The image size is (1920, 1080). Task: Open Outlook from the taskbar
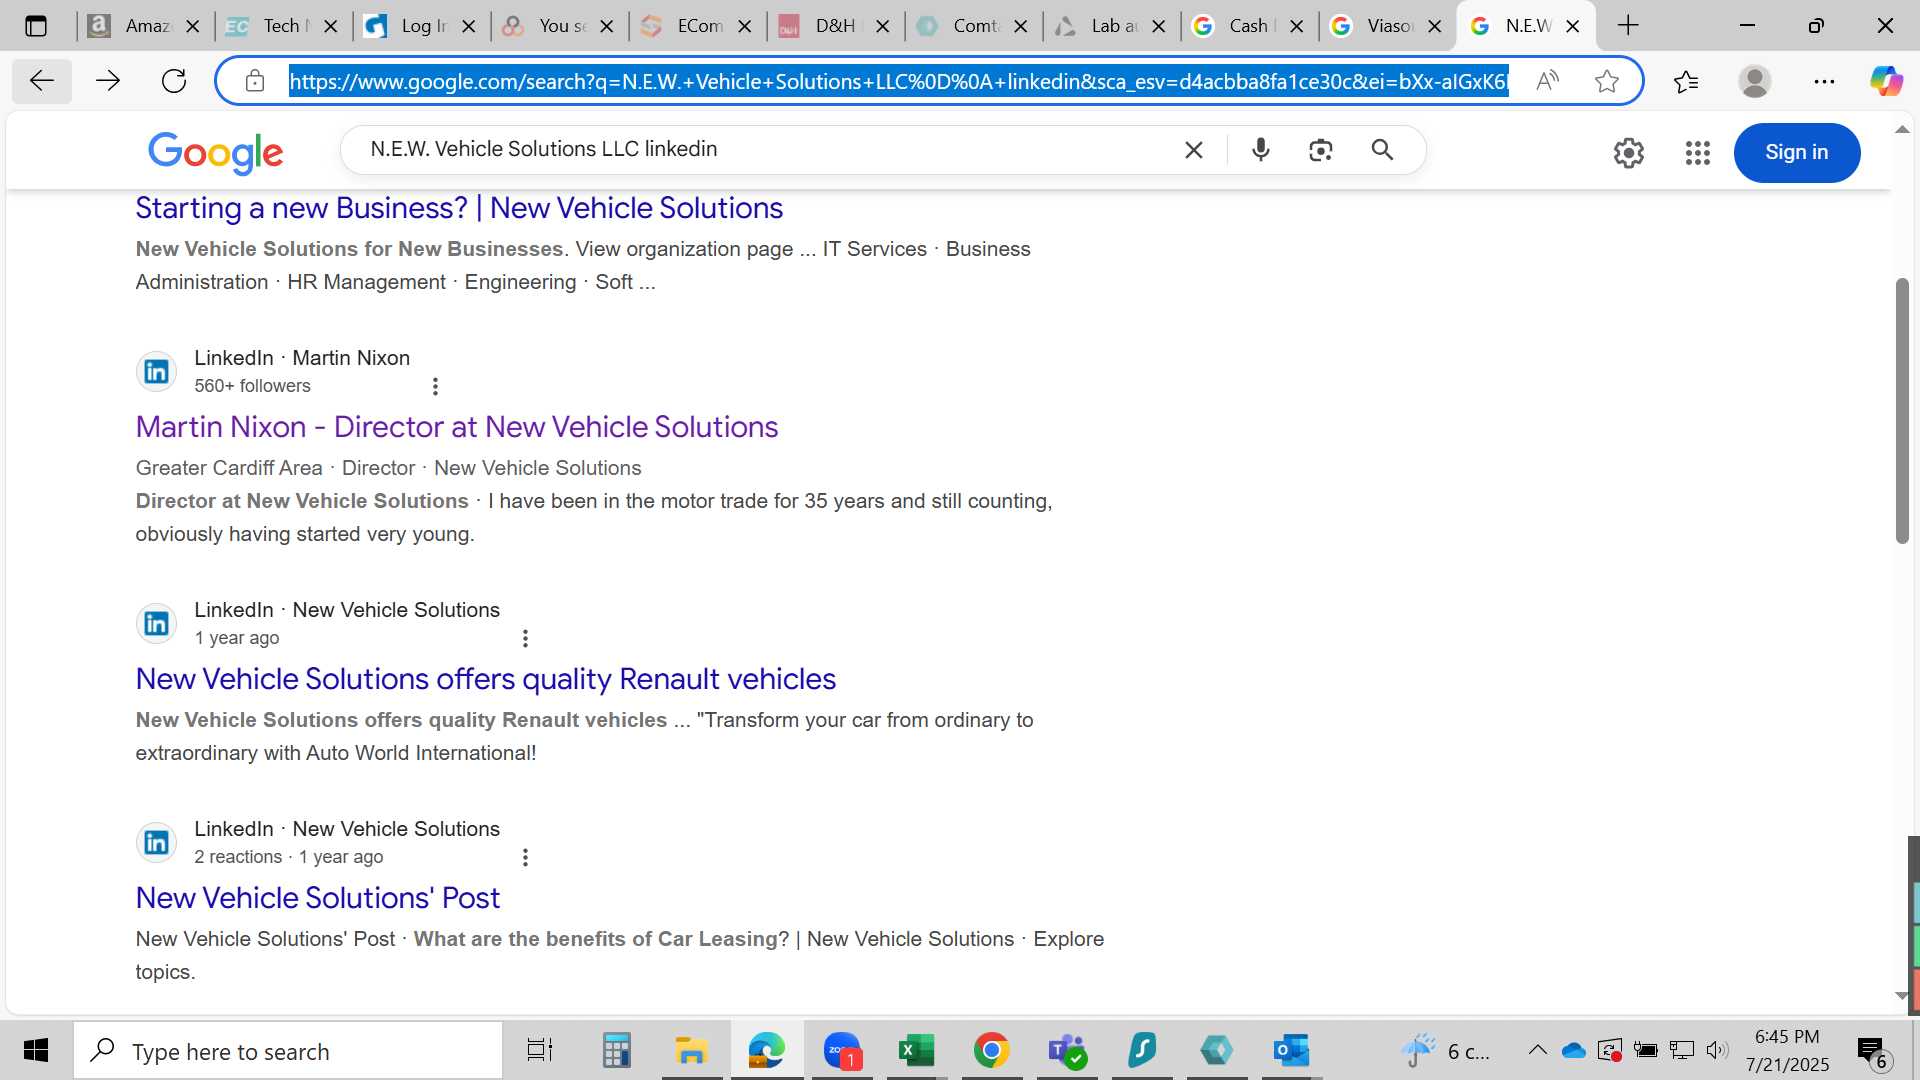pyautogui.click(x=1291, y=1051)
